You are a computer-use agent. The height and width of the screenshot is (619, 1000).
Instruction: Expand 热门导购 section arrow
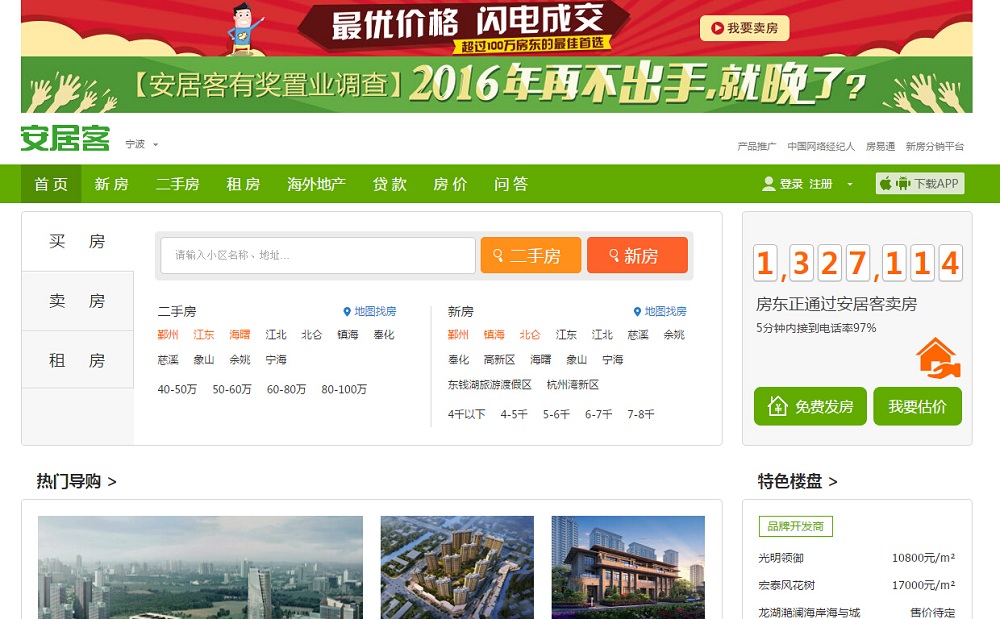[112, 482]
